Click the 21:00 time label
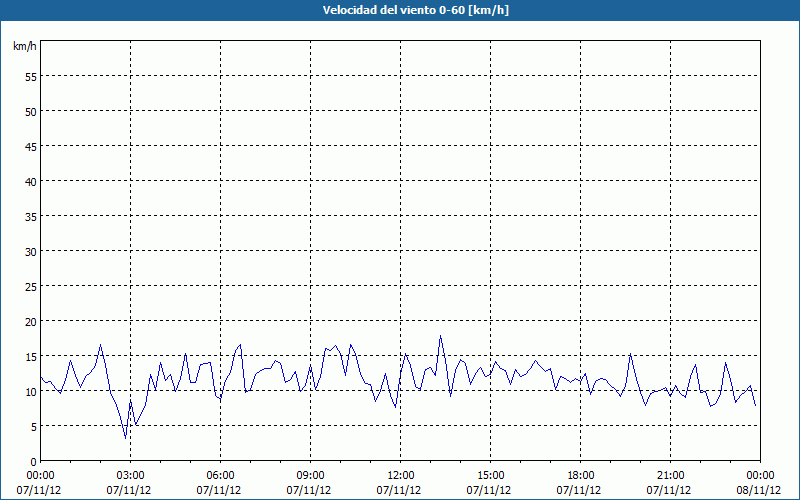This screenshot has width=800, height=500. coord(670,476)
